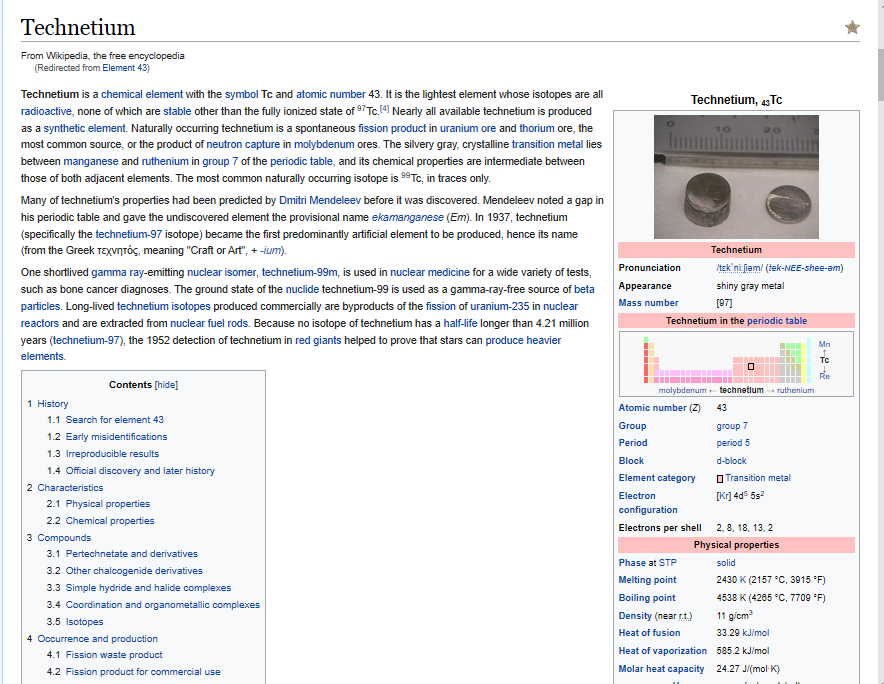Follow the uranium-235 link

pos(500,306)
